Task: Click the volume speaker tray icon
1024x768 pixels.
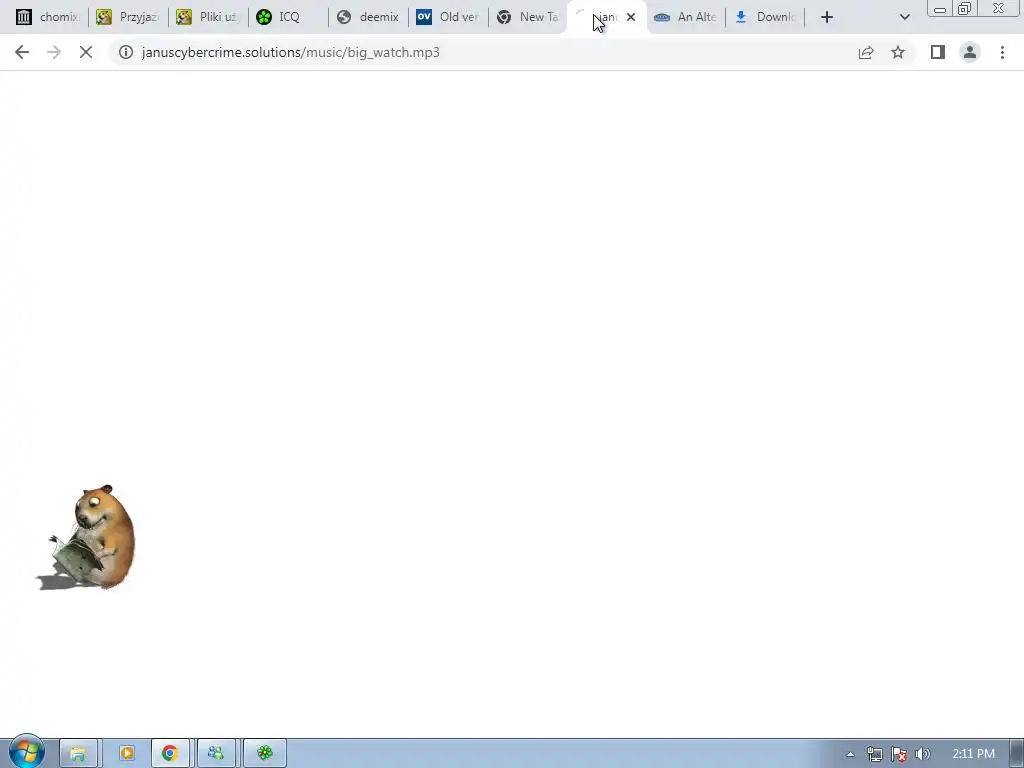Action: point(923,754)
